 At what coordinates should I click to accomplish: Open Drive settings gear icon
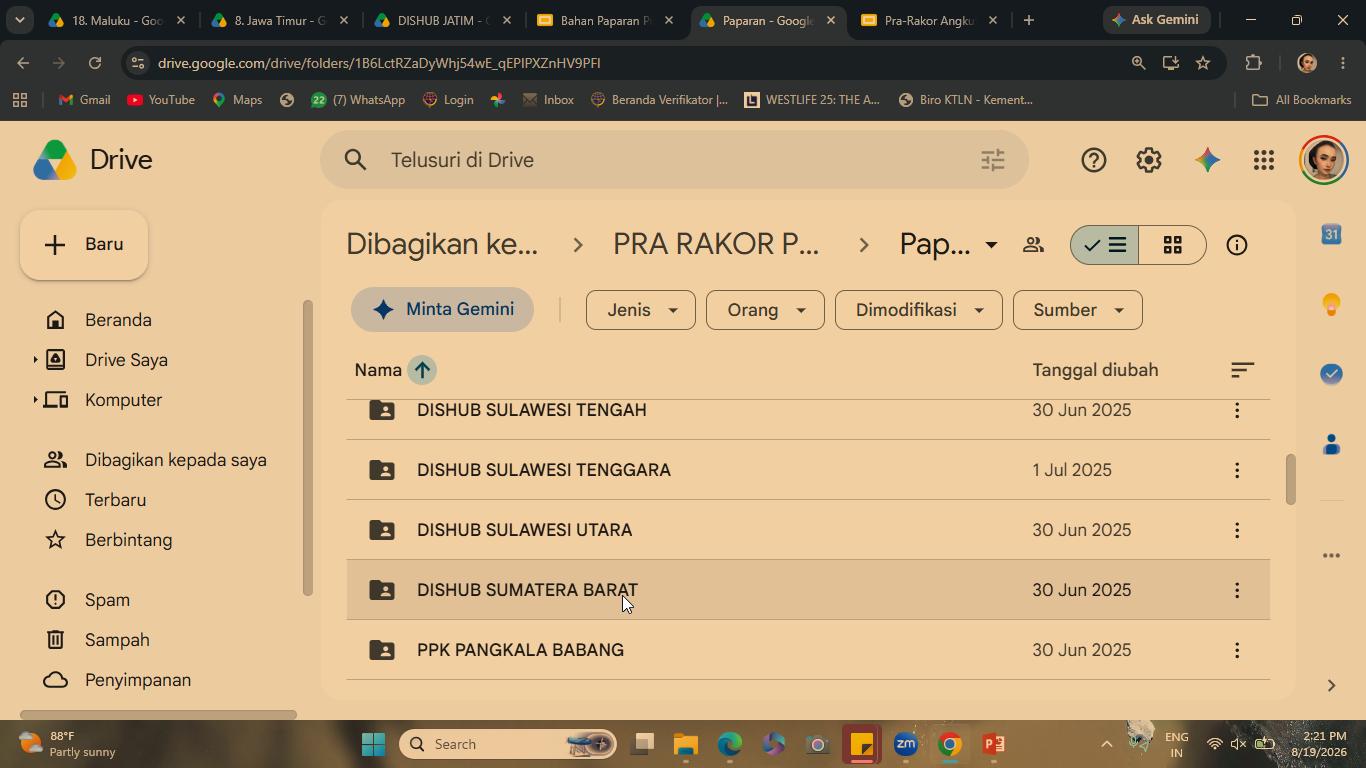point(1149,160)
